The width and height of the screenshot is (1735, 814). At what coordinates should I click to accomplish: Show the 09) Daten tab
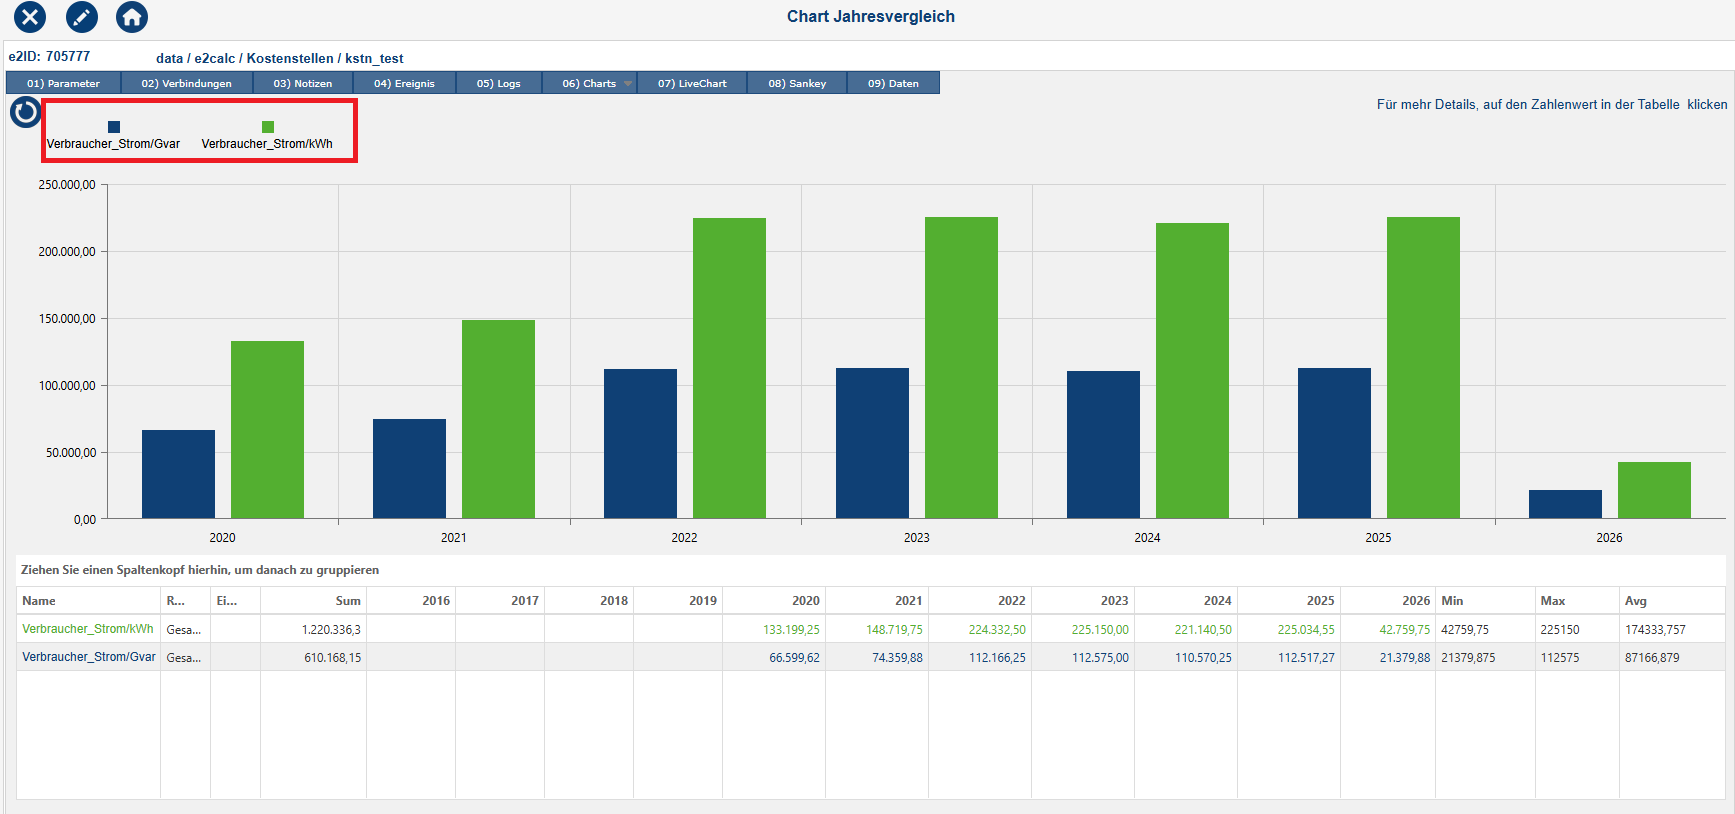(x=893, y=83)
